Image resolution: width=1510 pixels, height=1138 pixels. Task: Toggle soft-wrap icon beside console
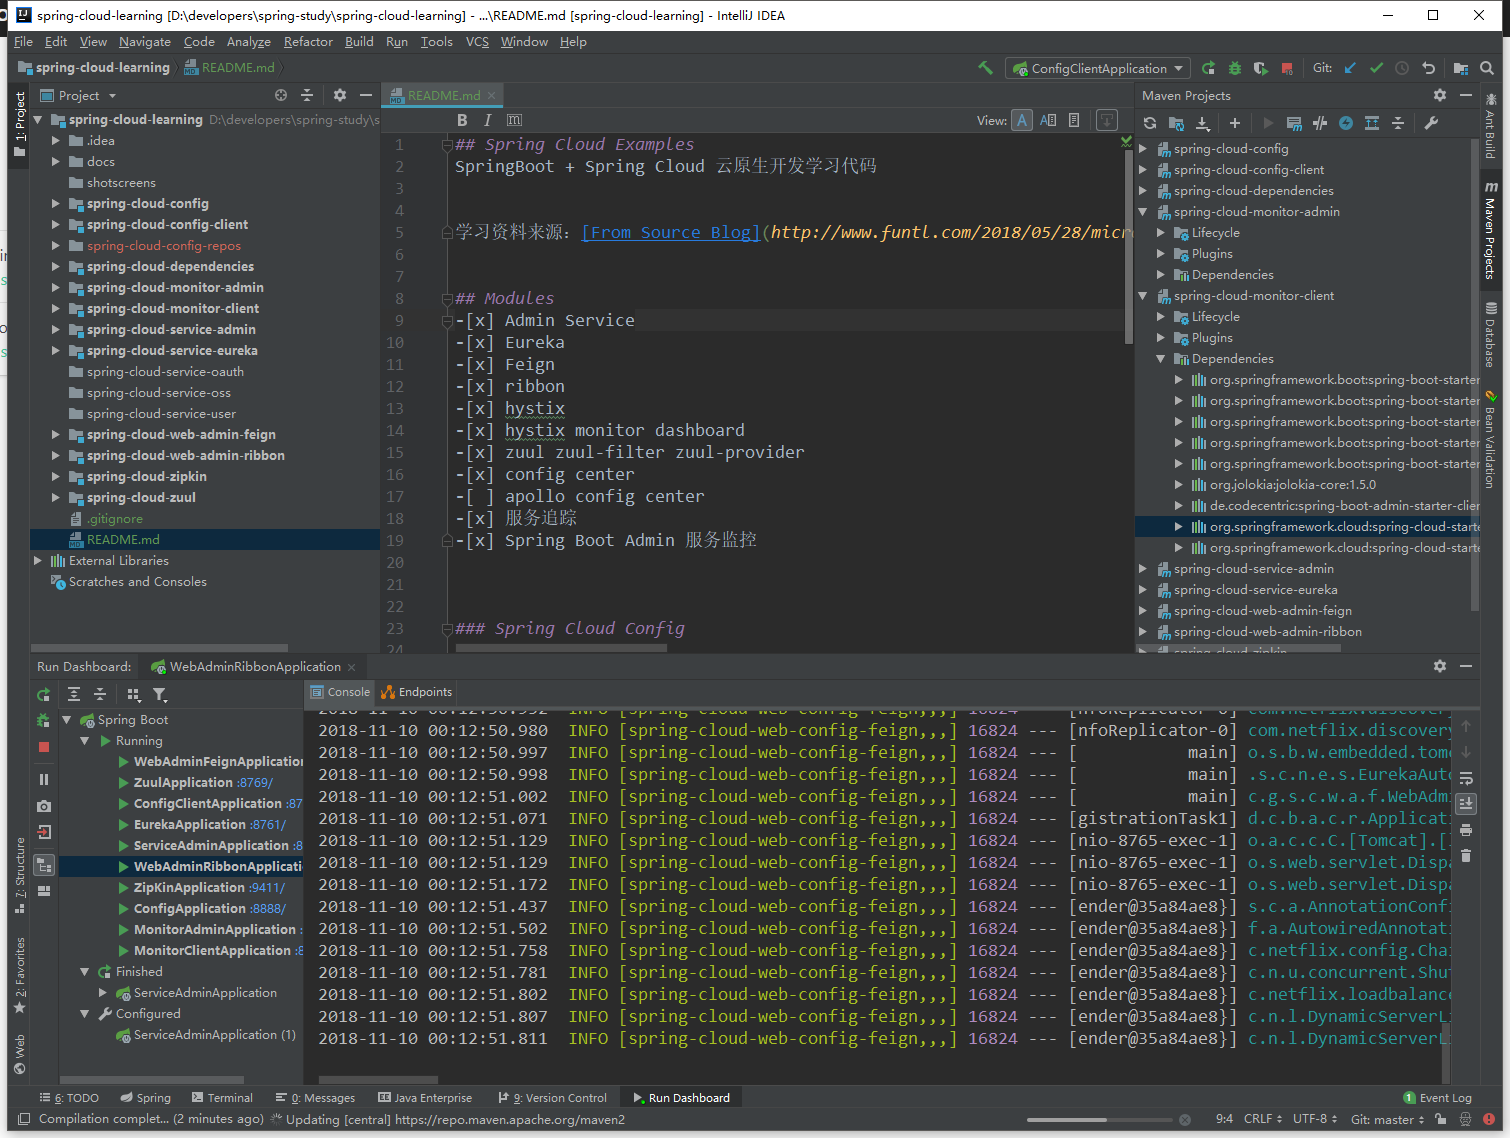(1465, 777)
